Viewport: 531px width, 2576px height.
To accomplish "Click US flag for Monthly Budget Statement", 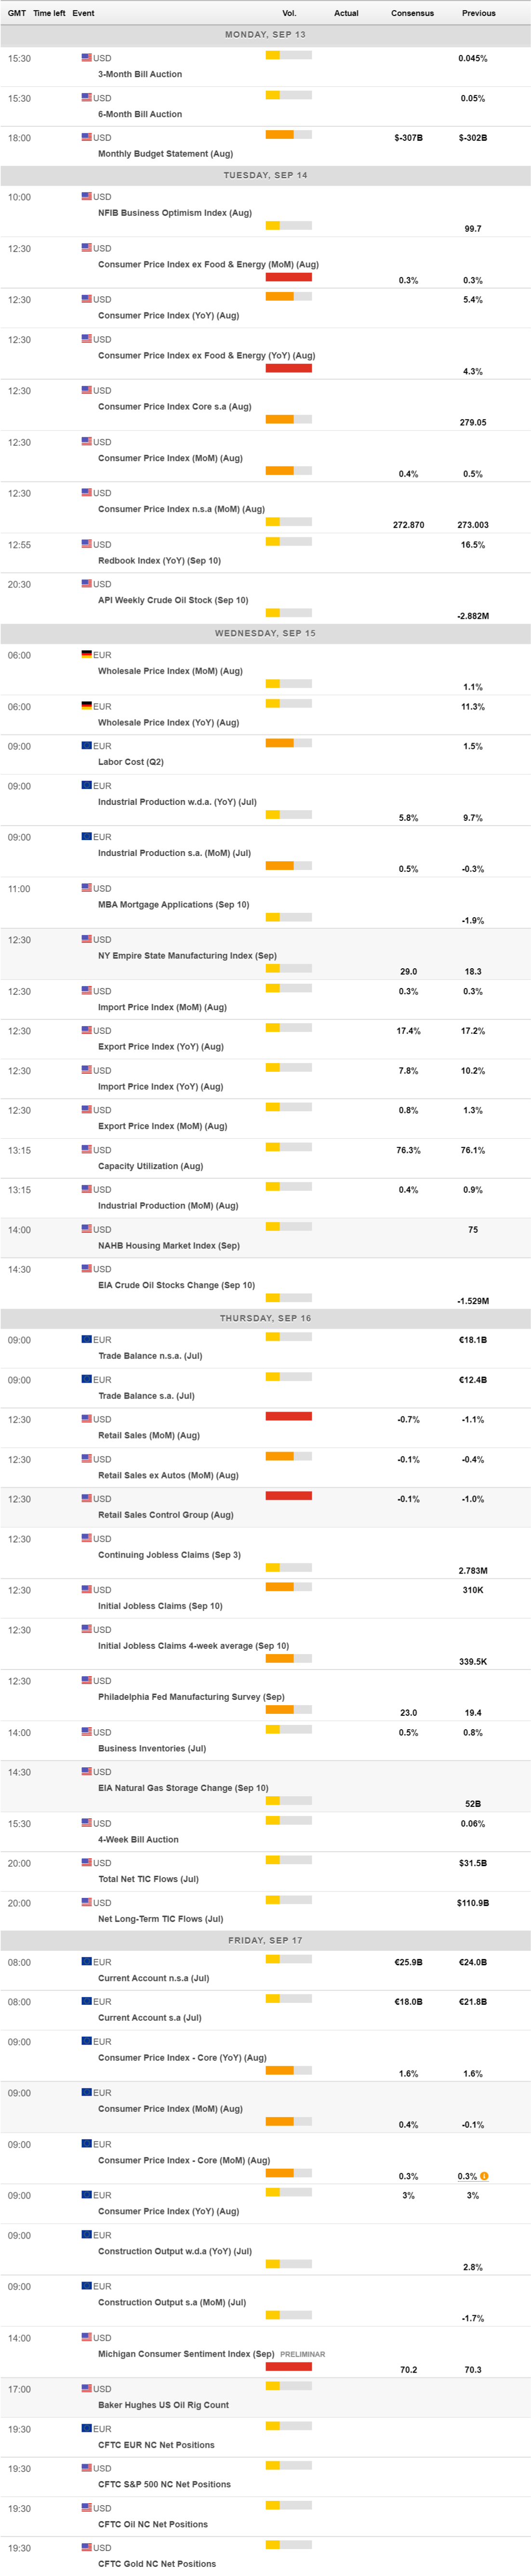I will (87, 137).
